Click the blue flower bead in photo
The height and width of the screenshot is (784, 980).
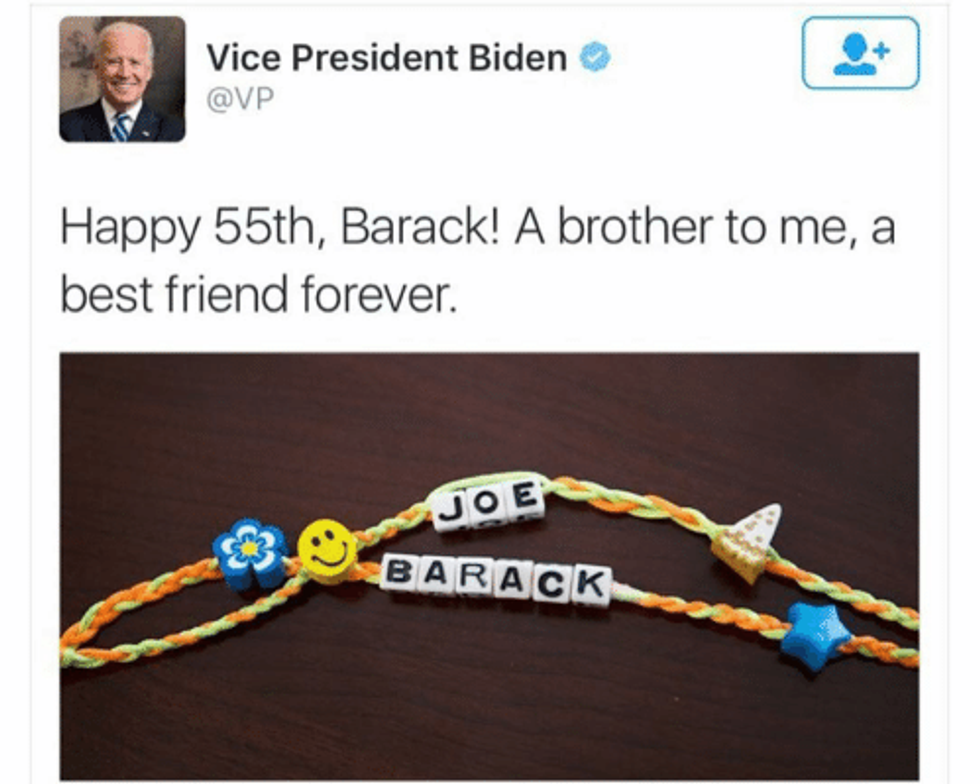click(250, 554)
